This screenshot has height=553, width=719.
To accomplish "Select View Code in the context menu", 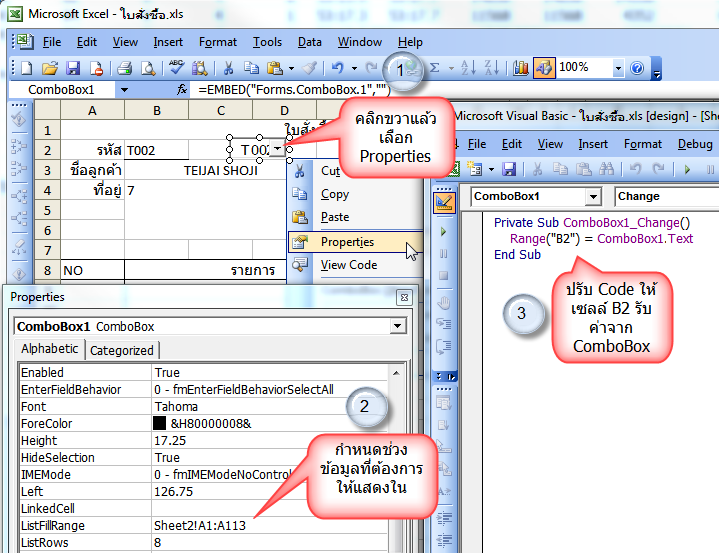I will [348, 265].
